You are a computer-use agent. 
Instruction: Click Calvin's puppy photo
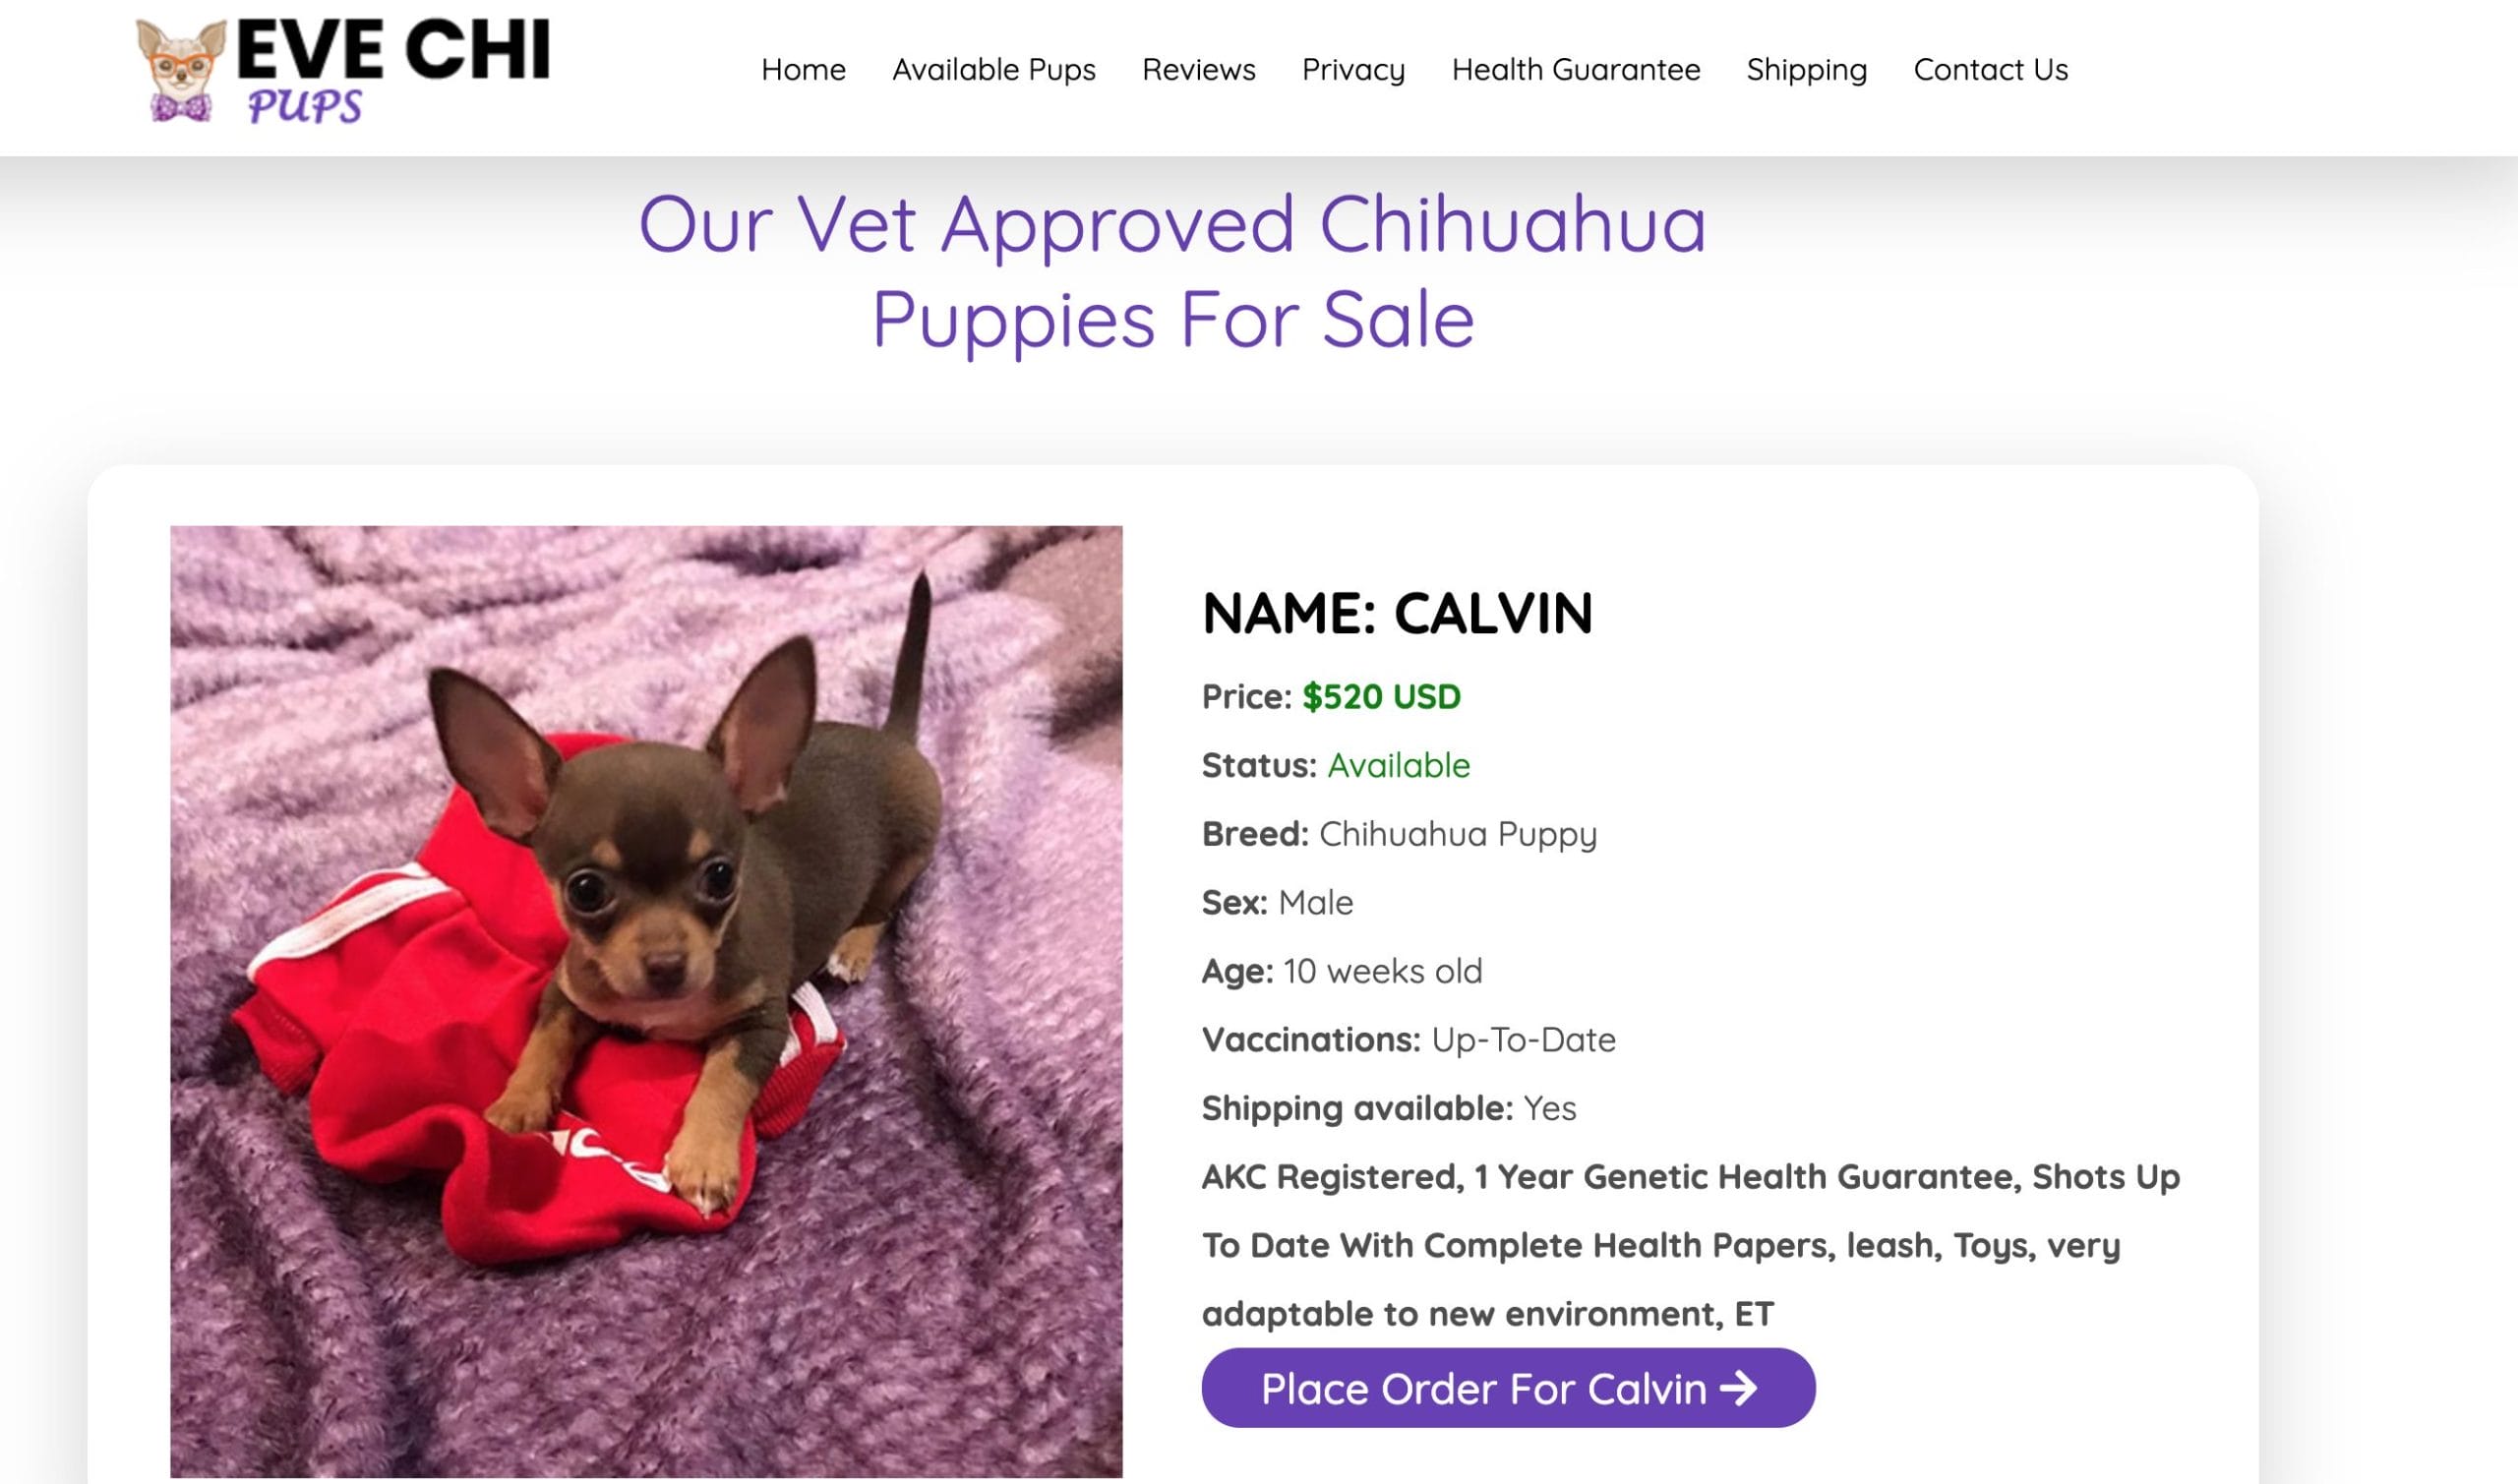click(x=646, y=1001)
